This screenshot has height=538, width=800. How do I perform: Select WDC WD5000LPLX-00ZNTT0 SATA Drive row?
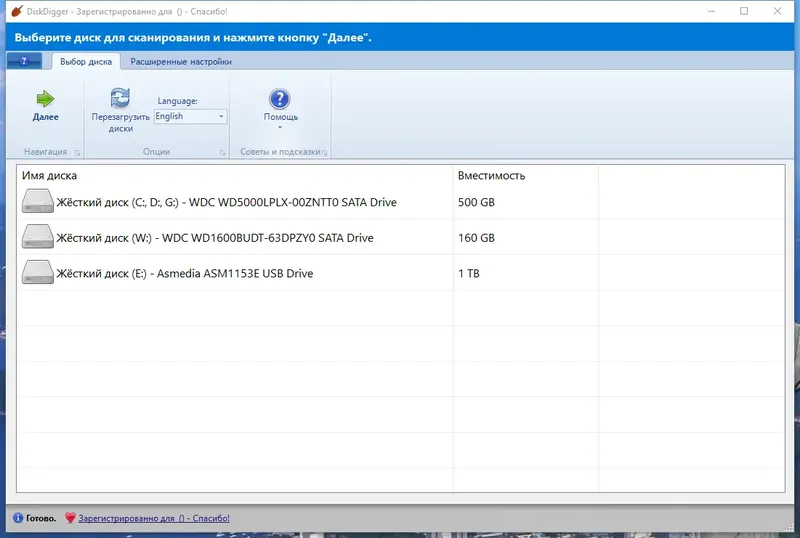click(401, 202)
